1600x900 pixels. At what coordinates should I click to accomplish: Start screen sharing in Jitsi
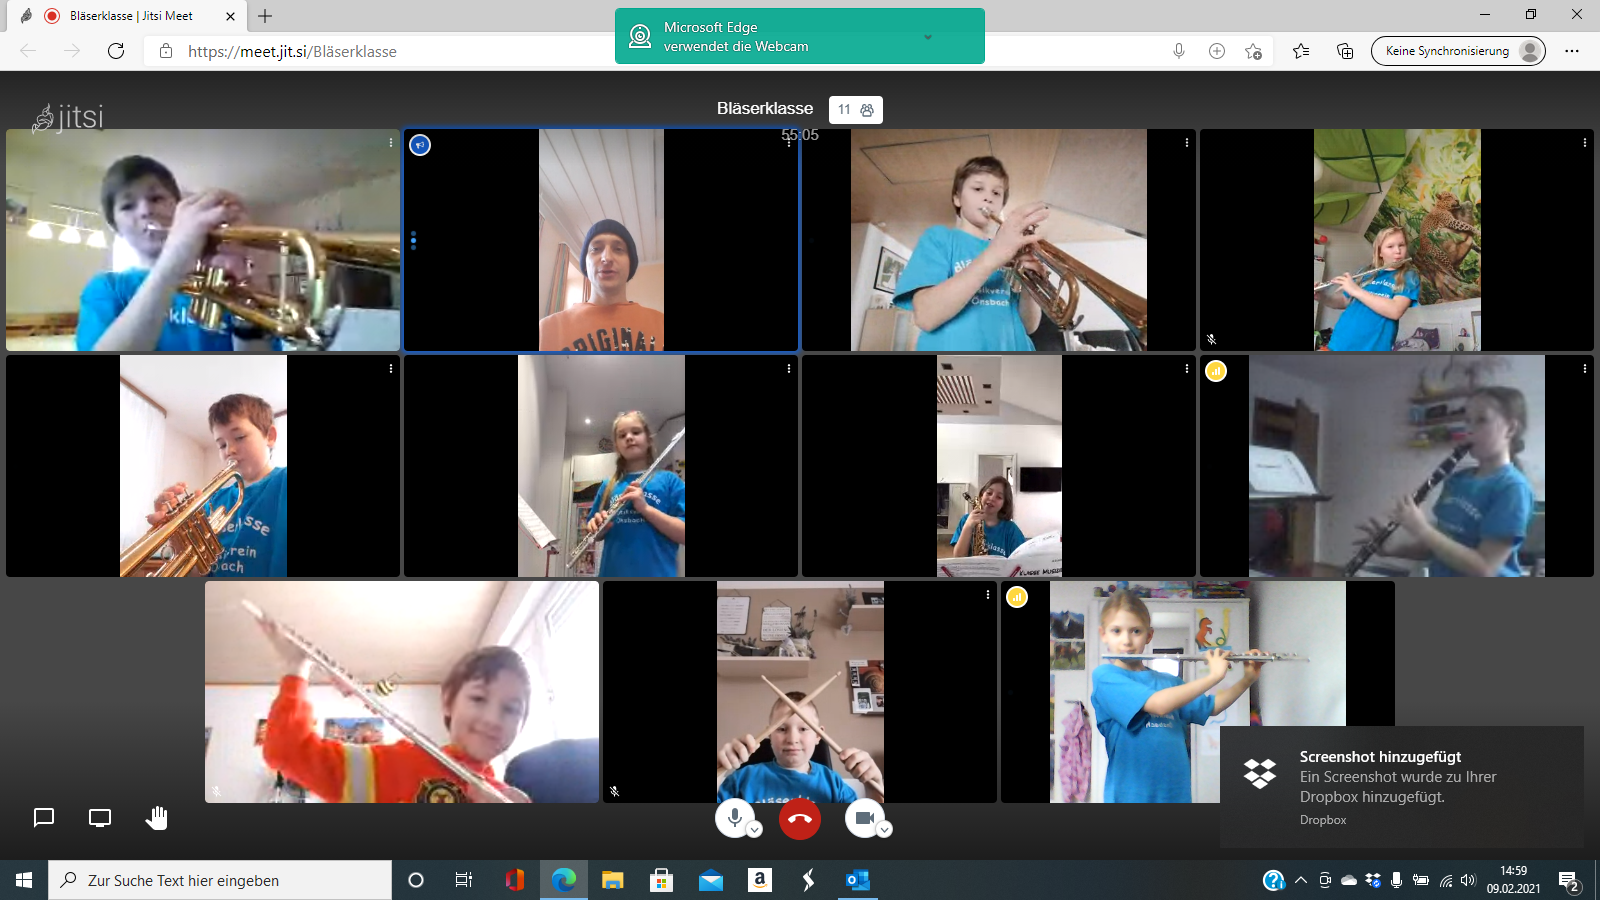coord(100,818)
